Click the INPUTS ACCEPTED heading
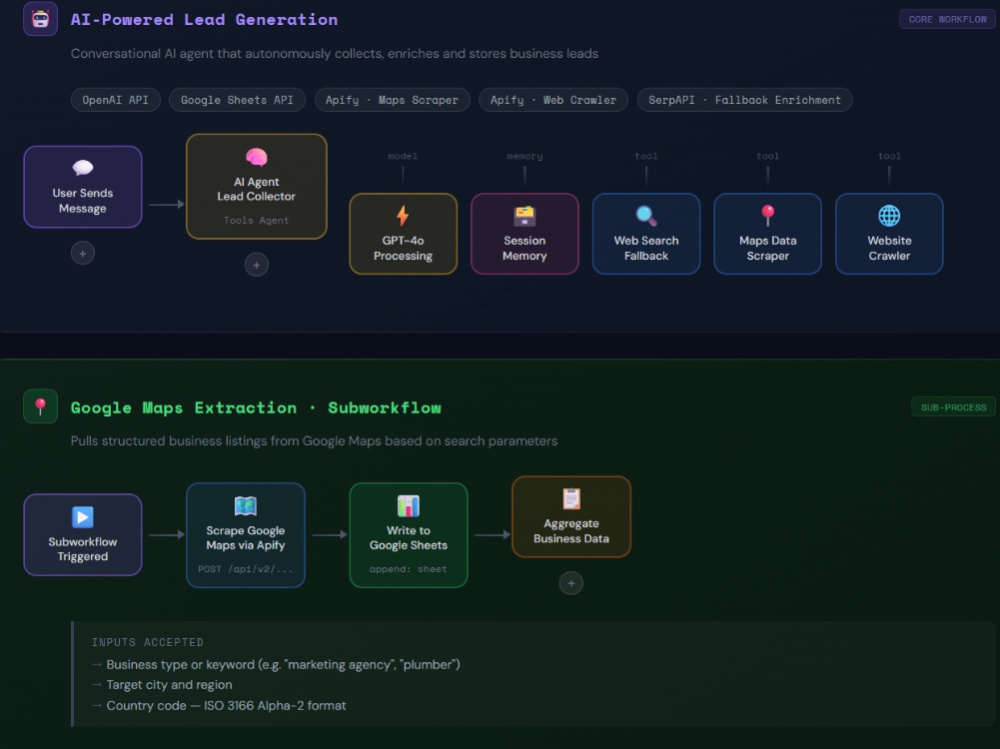Screen dimensions: 1000x749 click(x=147, y=642)
